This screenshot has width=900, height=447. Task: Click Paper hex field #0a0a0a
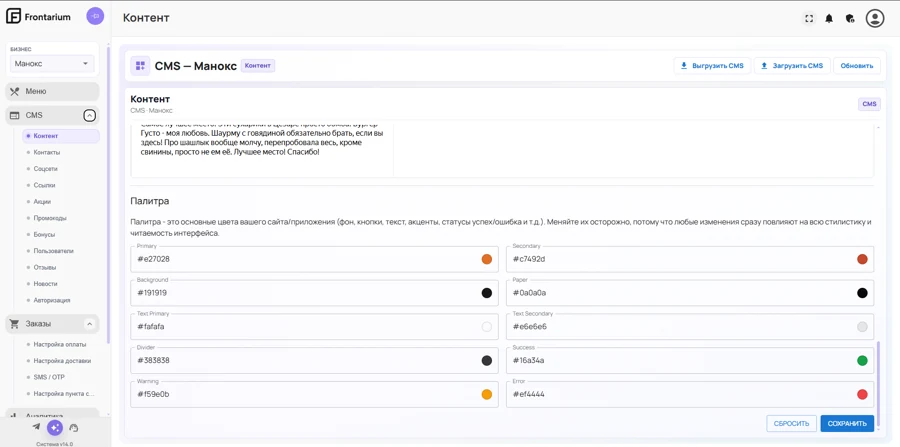(690, 293)
